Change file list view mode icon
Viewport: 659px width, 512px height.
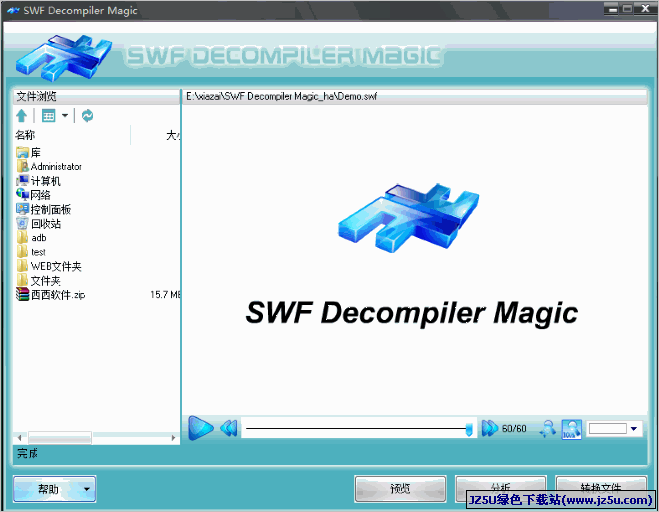coord(49,115)
